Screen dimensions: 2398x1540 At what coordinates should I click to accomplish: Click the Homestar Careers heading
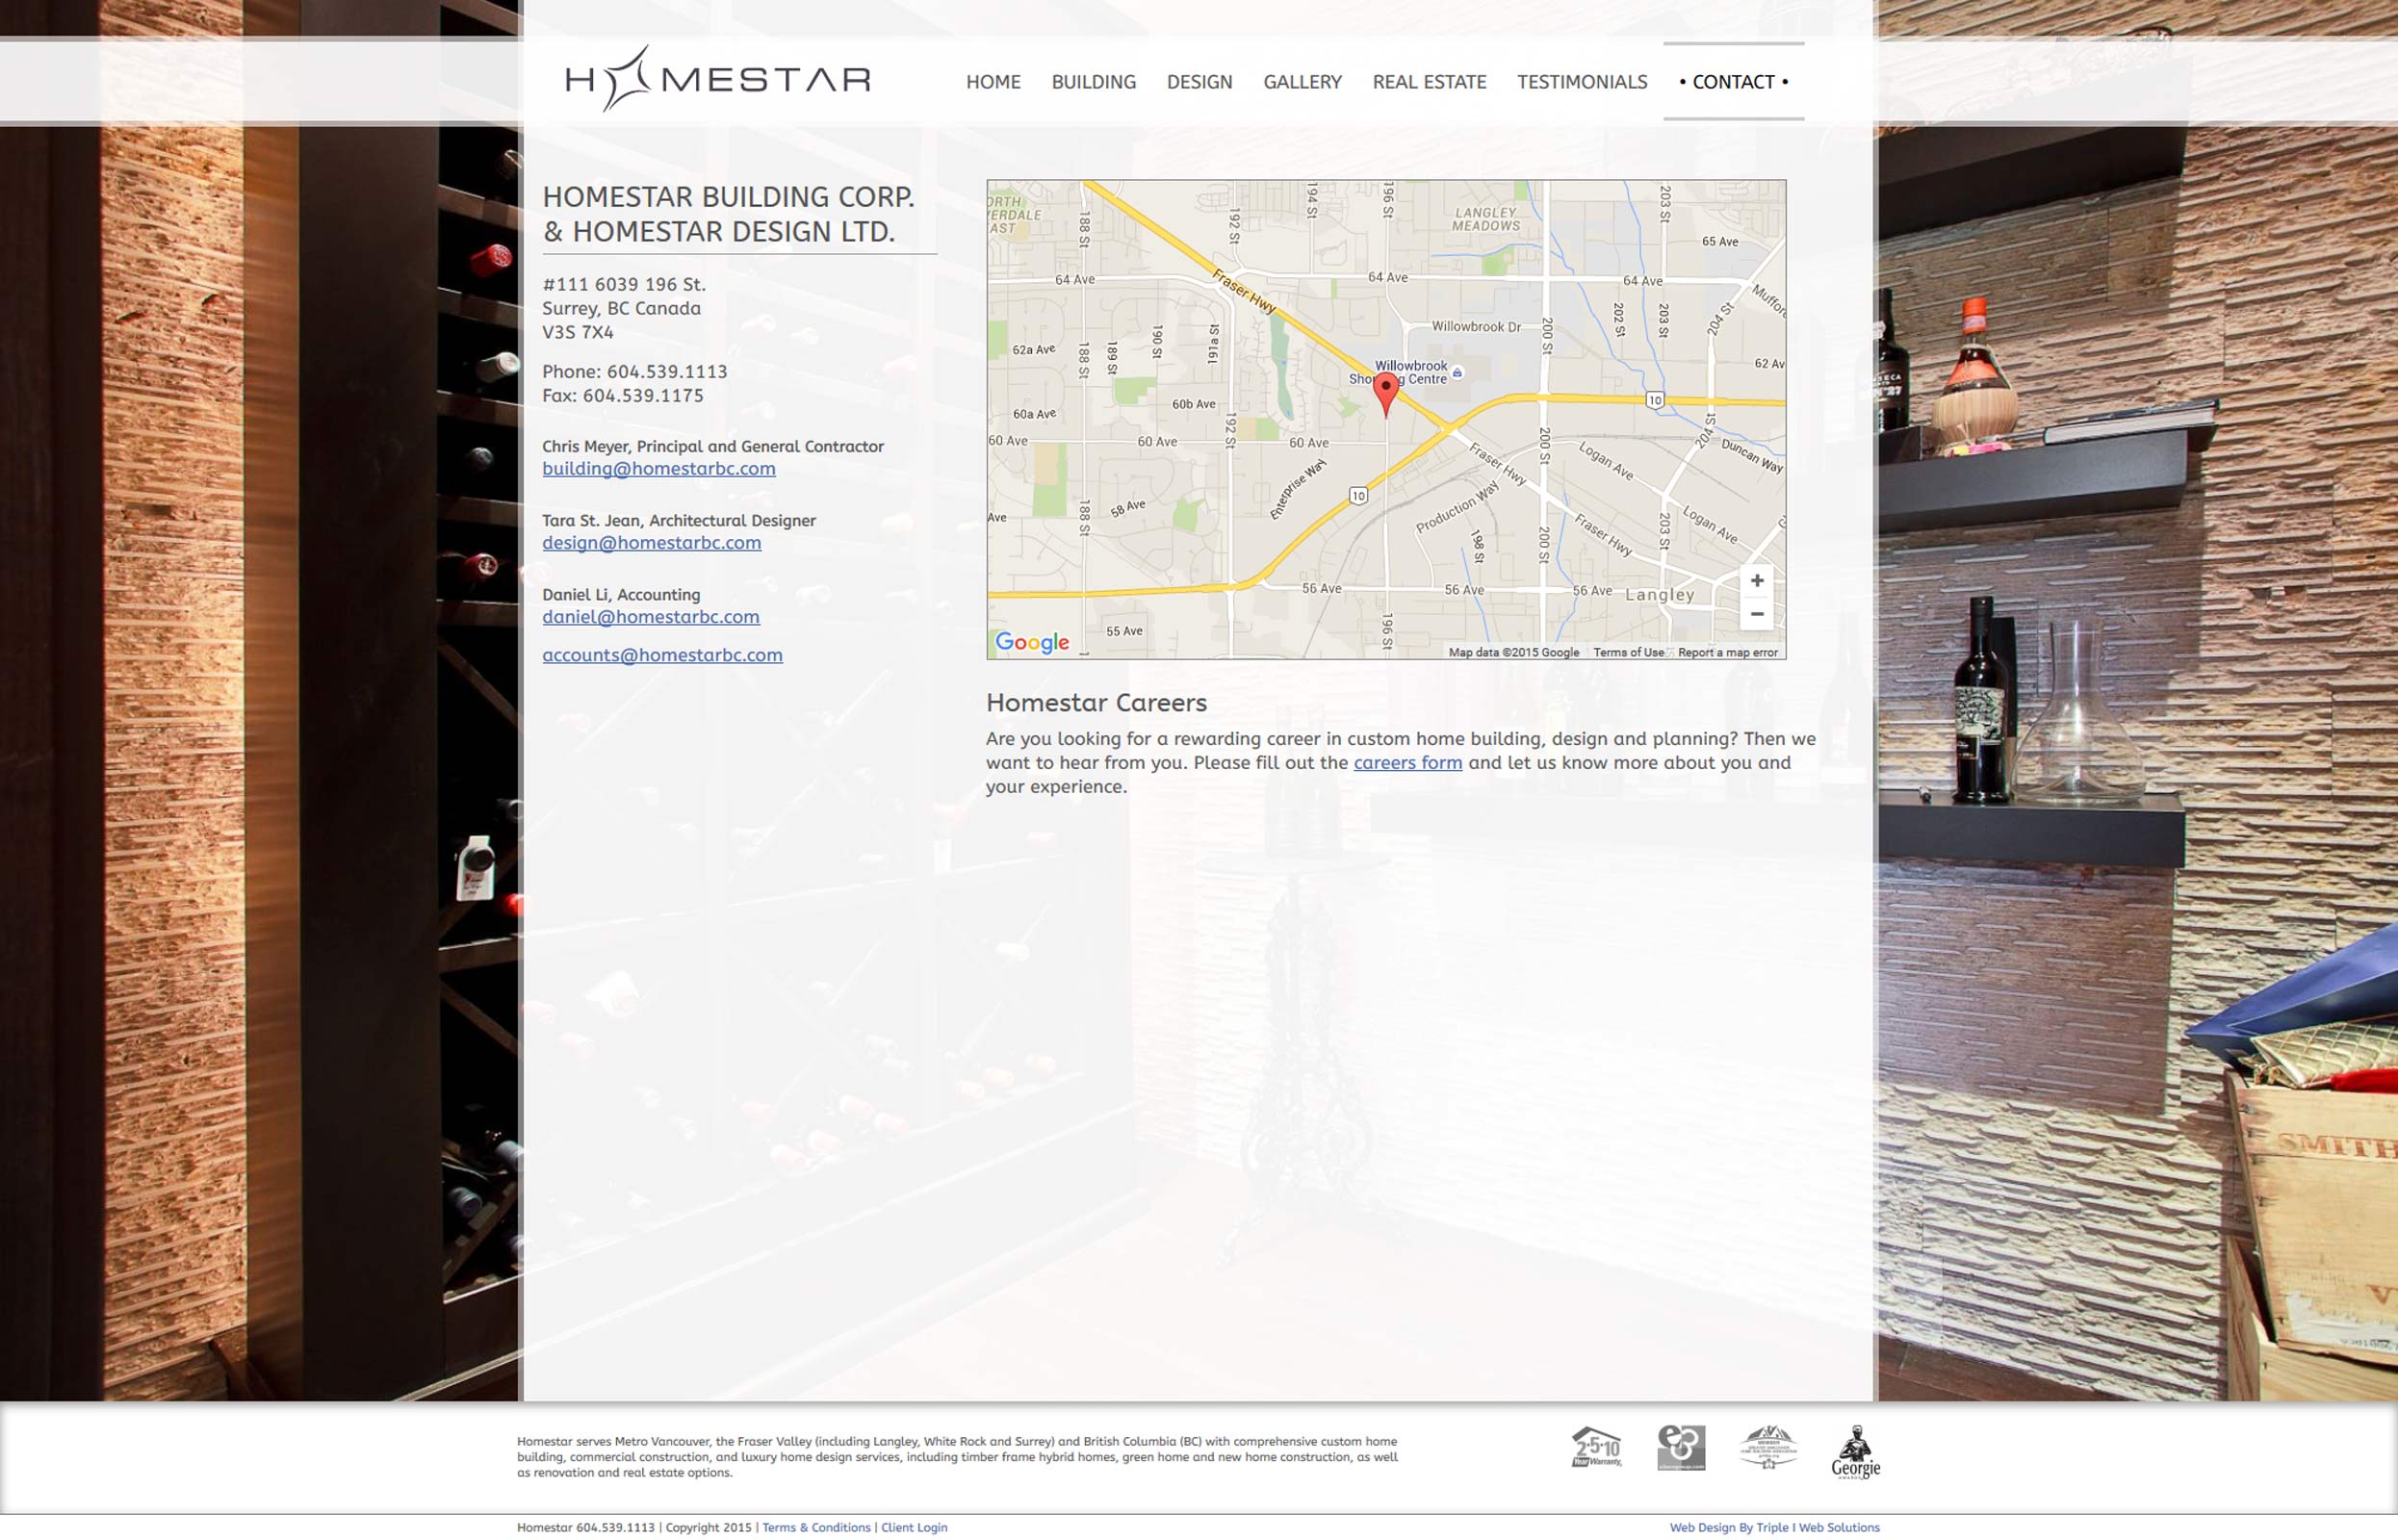(x=1096, y=702)
